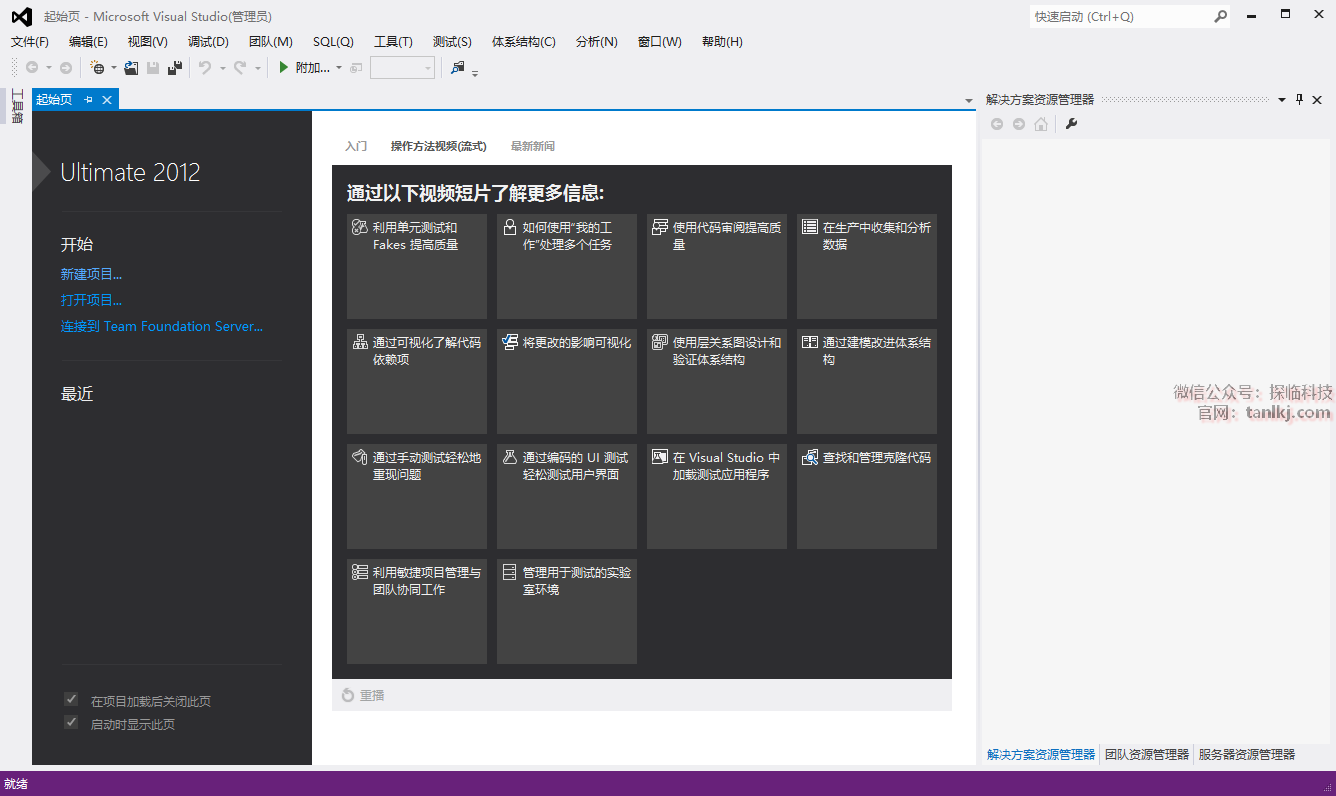The width and height of the screenshot is (1336, 796).
Task: Toggle auto-hide pin on 解决方案资源管理器 panel
Action: (x=1299, y=100)
